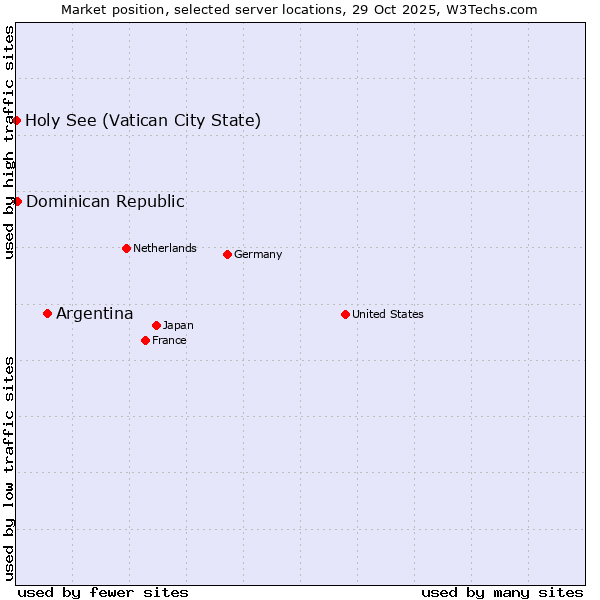Click the "used by high traffic sites" axis label

point(9,142)
